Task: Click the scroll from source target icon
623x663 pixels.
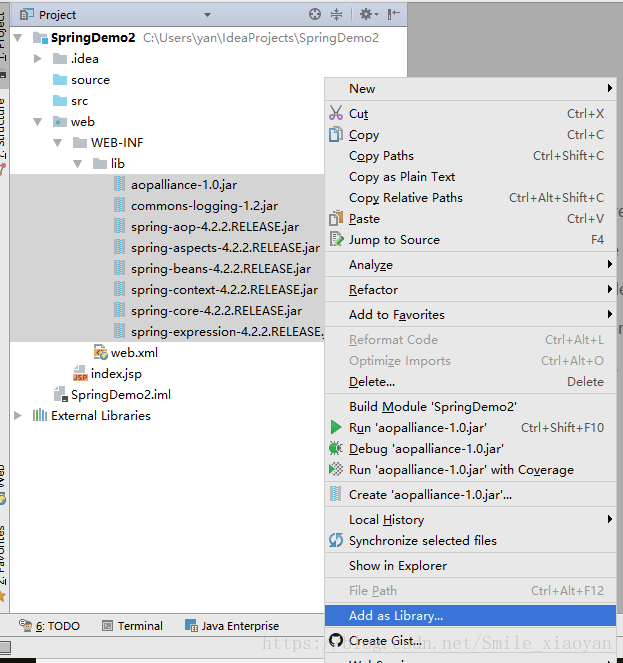Action: click(315, 14)
